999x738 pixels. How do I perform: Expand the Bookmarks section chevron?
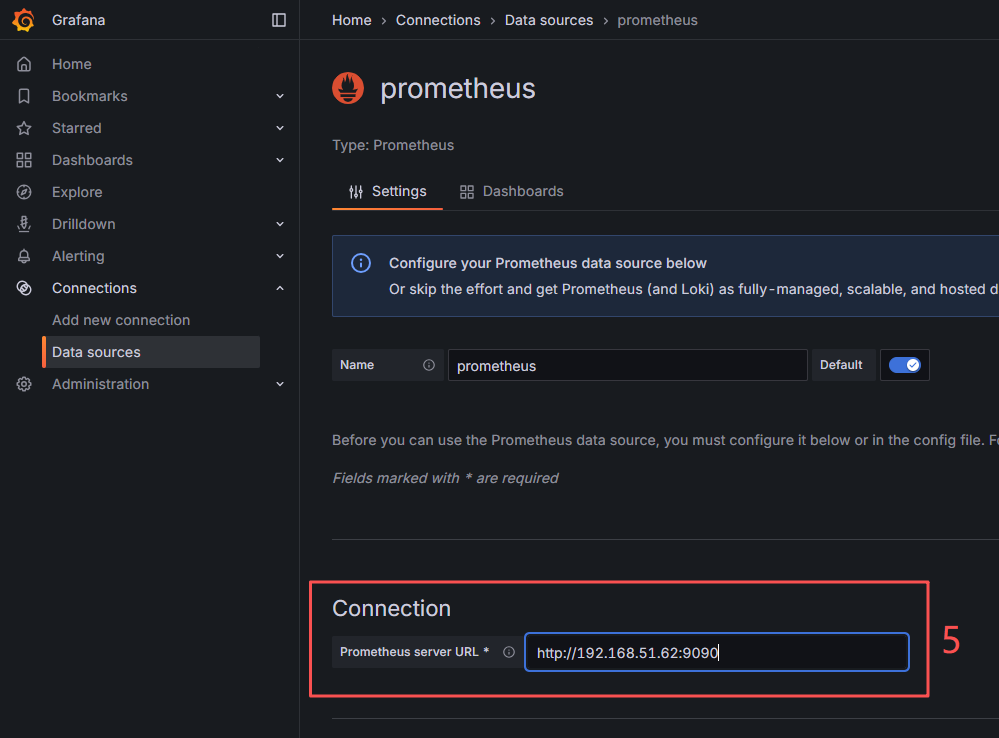(x=280, y=96)
